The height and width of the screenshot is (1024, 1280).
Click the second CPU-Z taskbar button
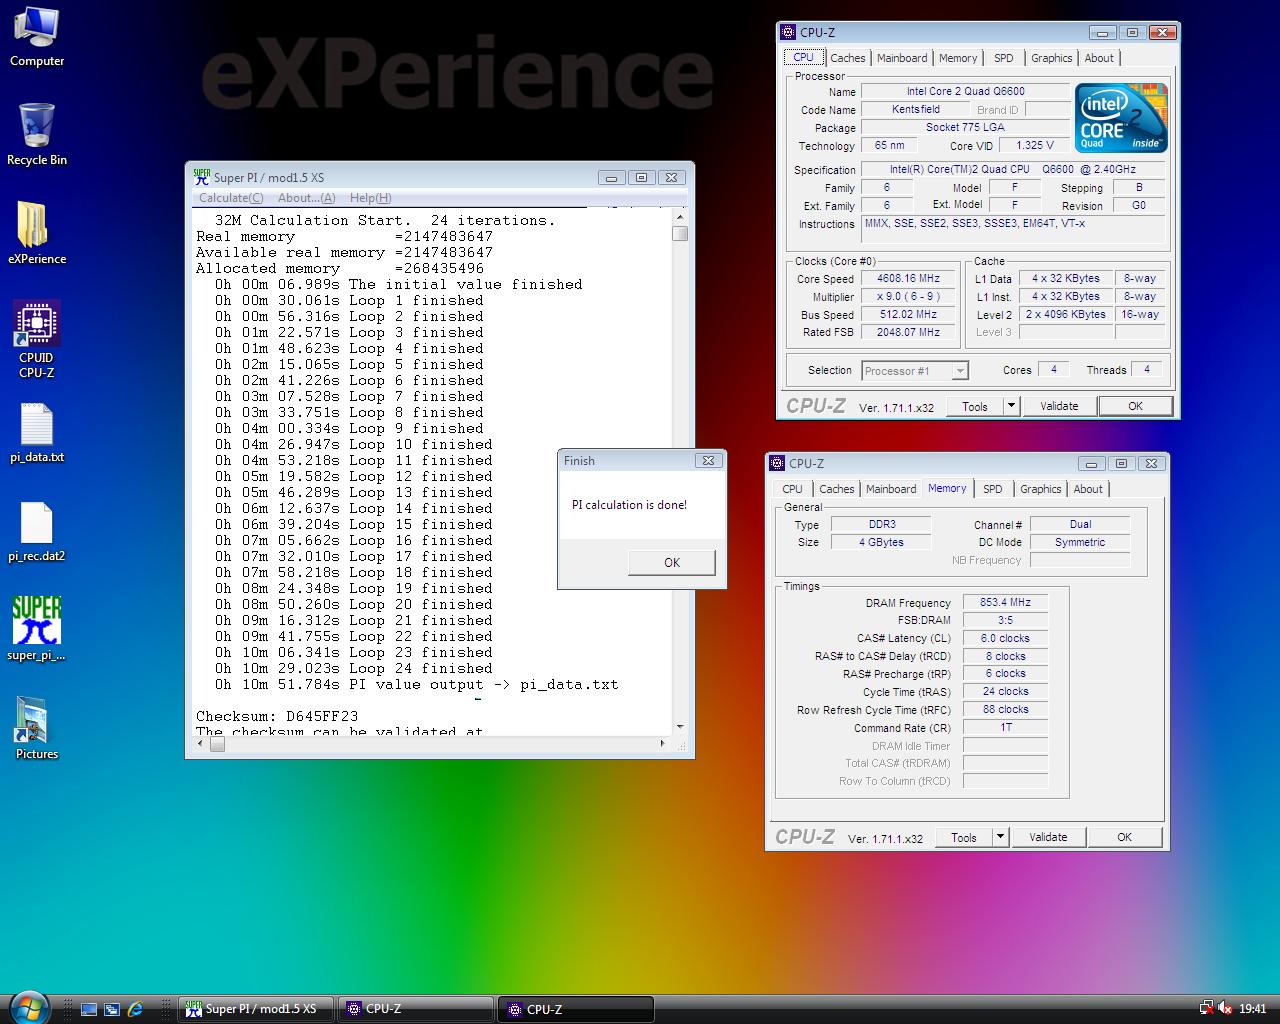pos(576,1009)
